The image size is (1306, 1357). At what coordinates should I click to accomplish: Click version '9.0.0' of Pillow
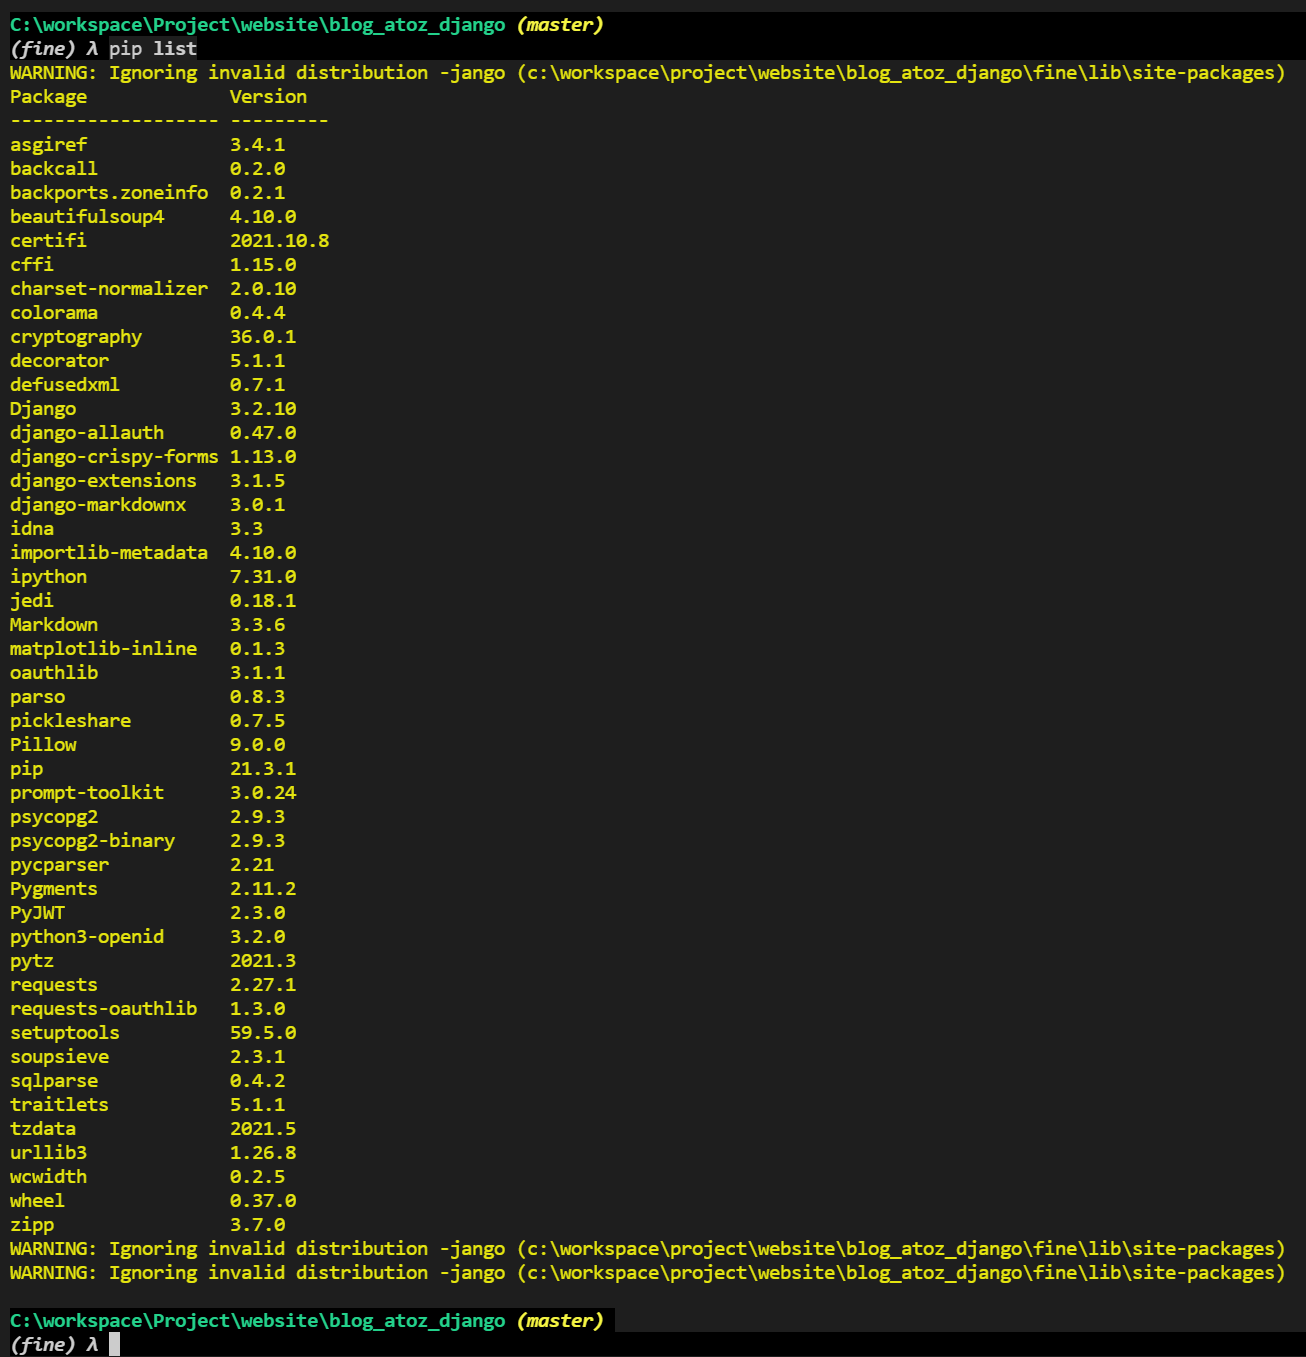point(257,745)
